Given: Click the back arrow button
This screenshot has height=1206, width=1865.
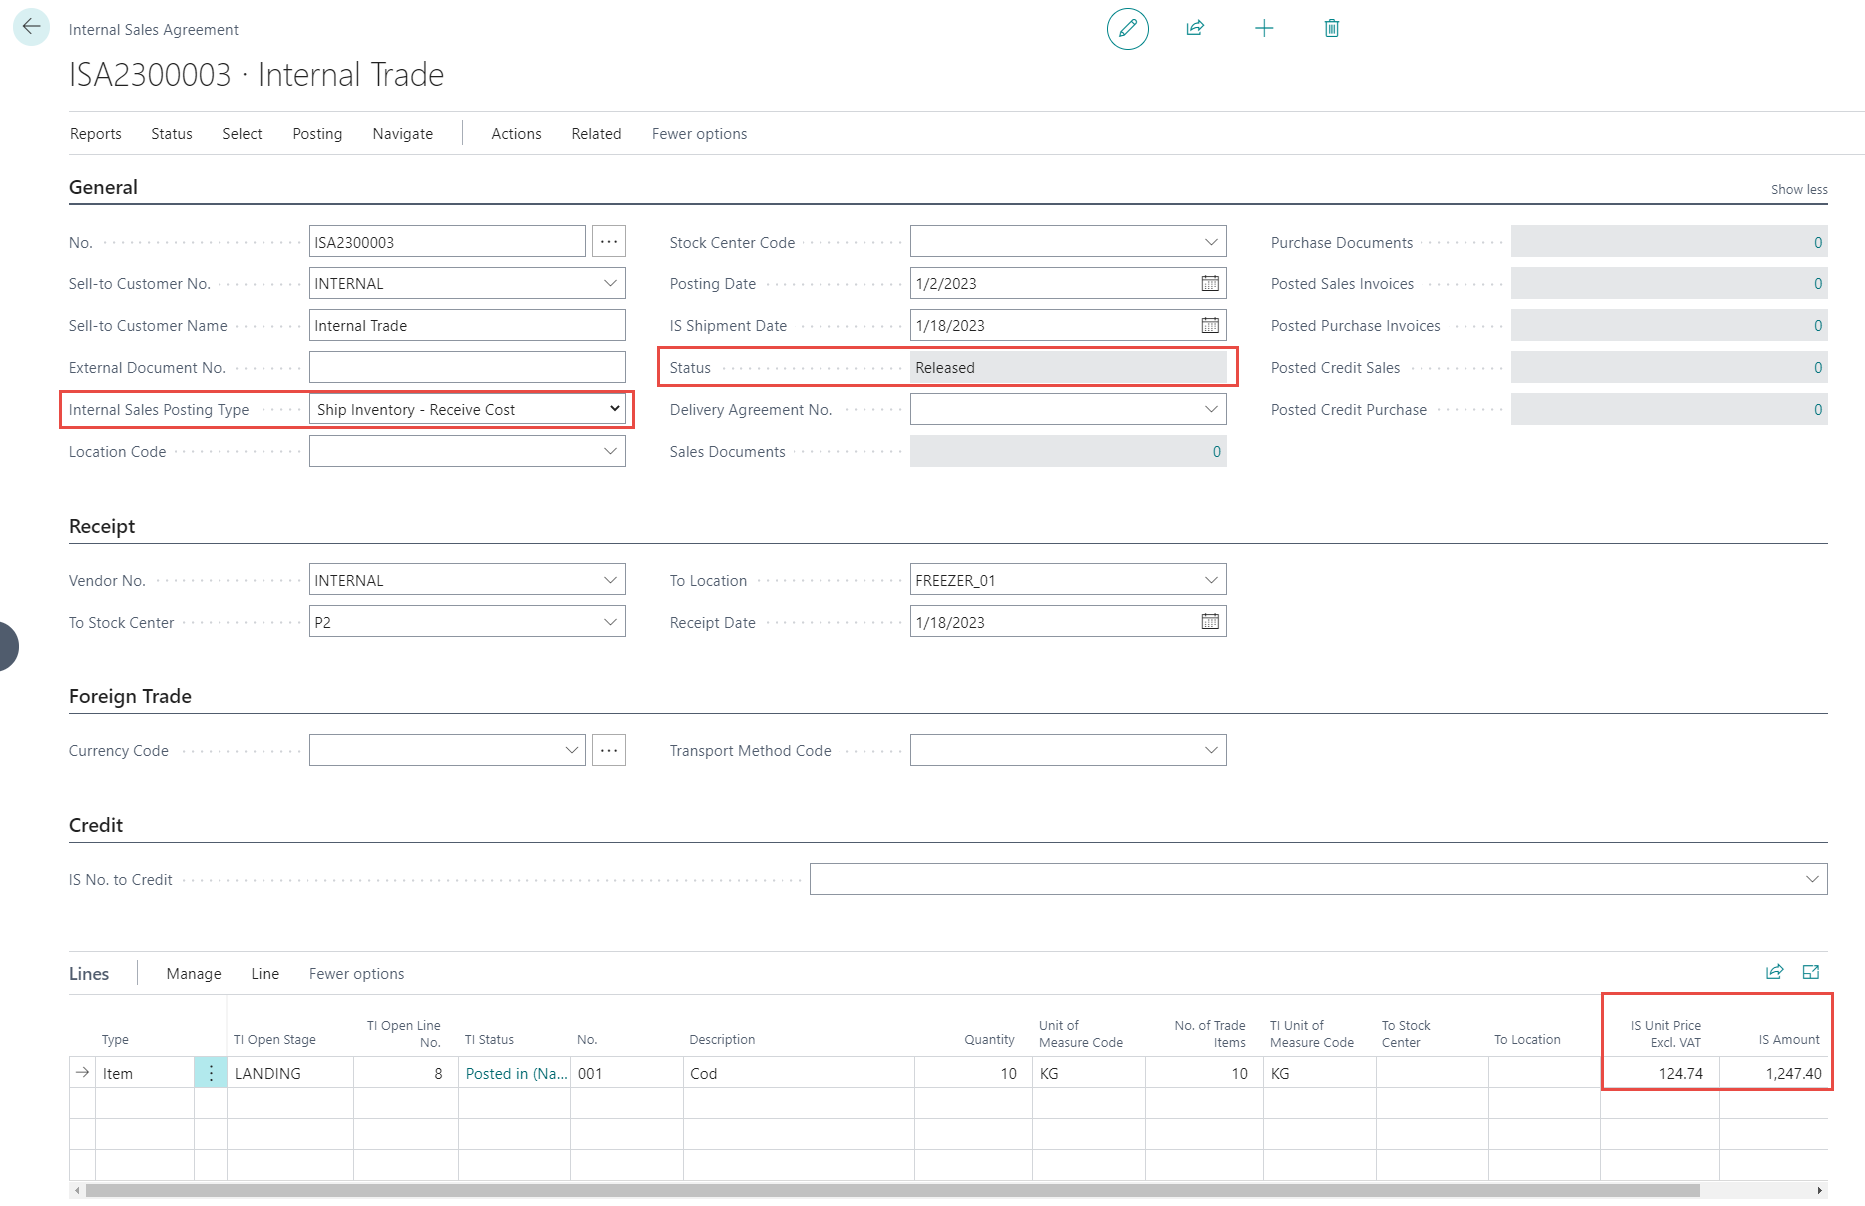Looking at the screenshot, I should coord(31,27).
